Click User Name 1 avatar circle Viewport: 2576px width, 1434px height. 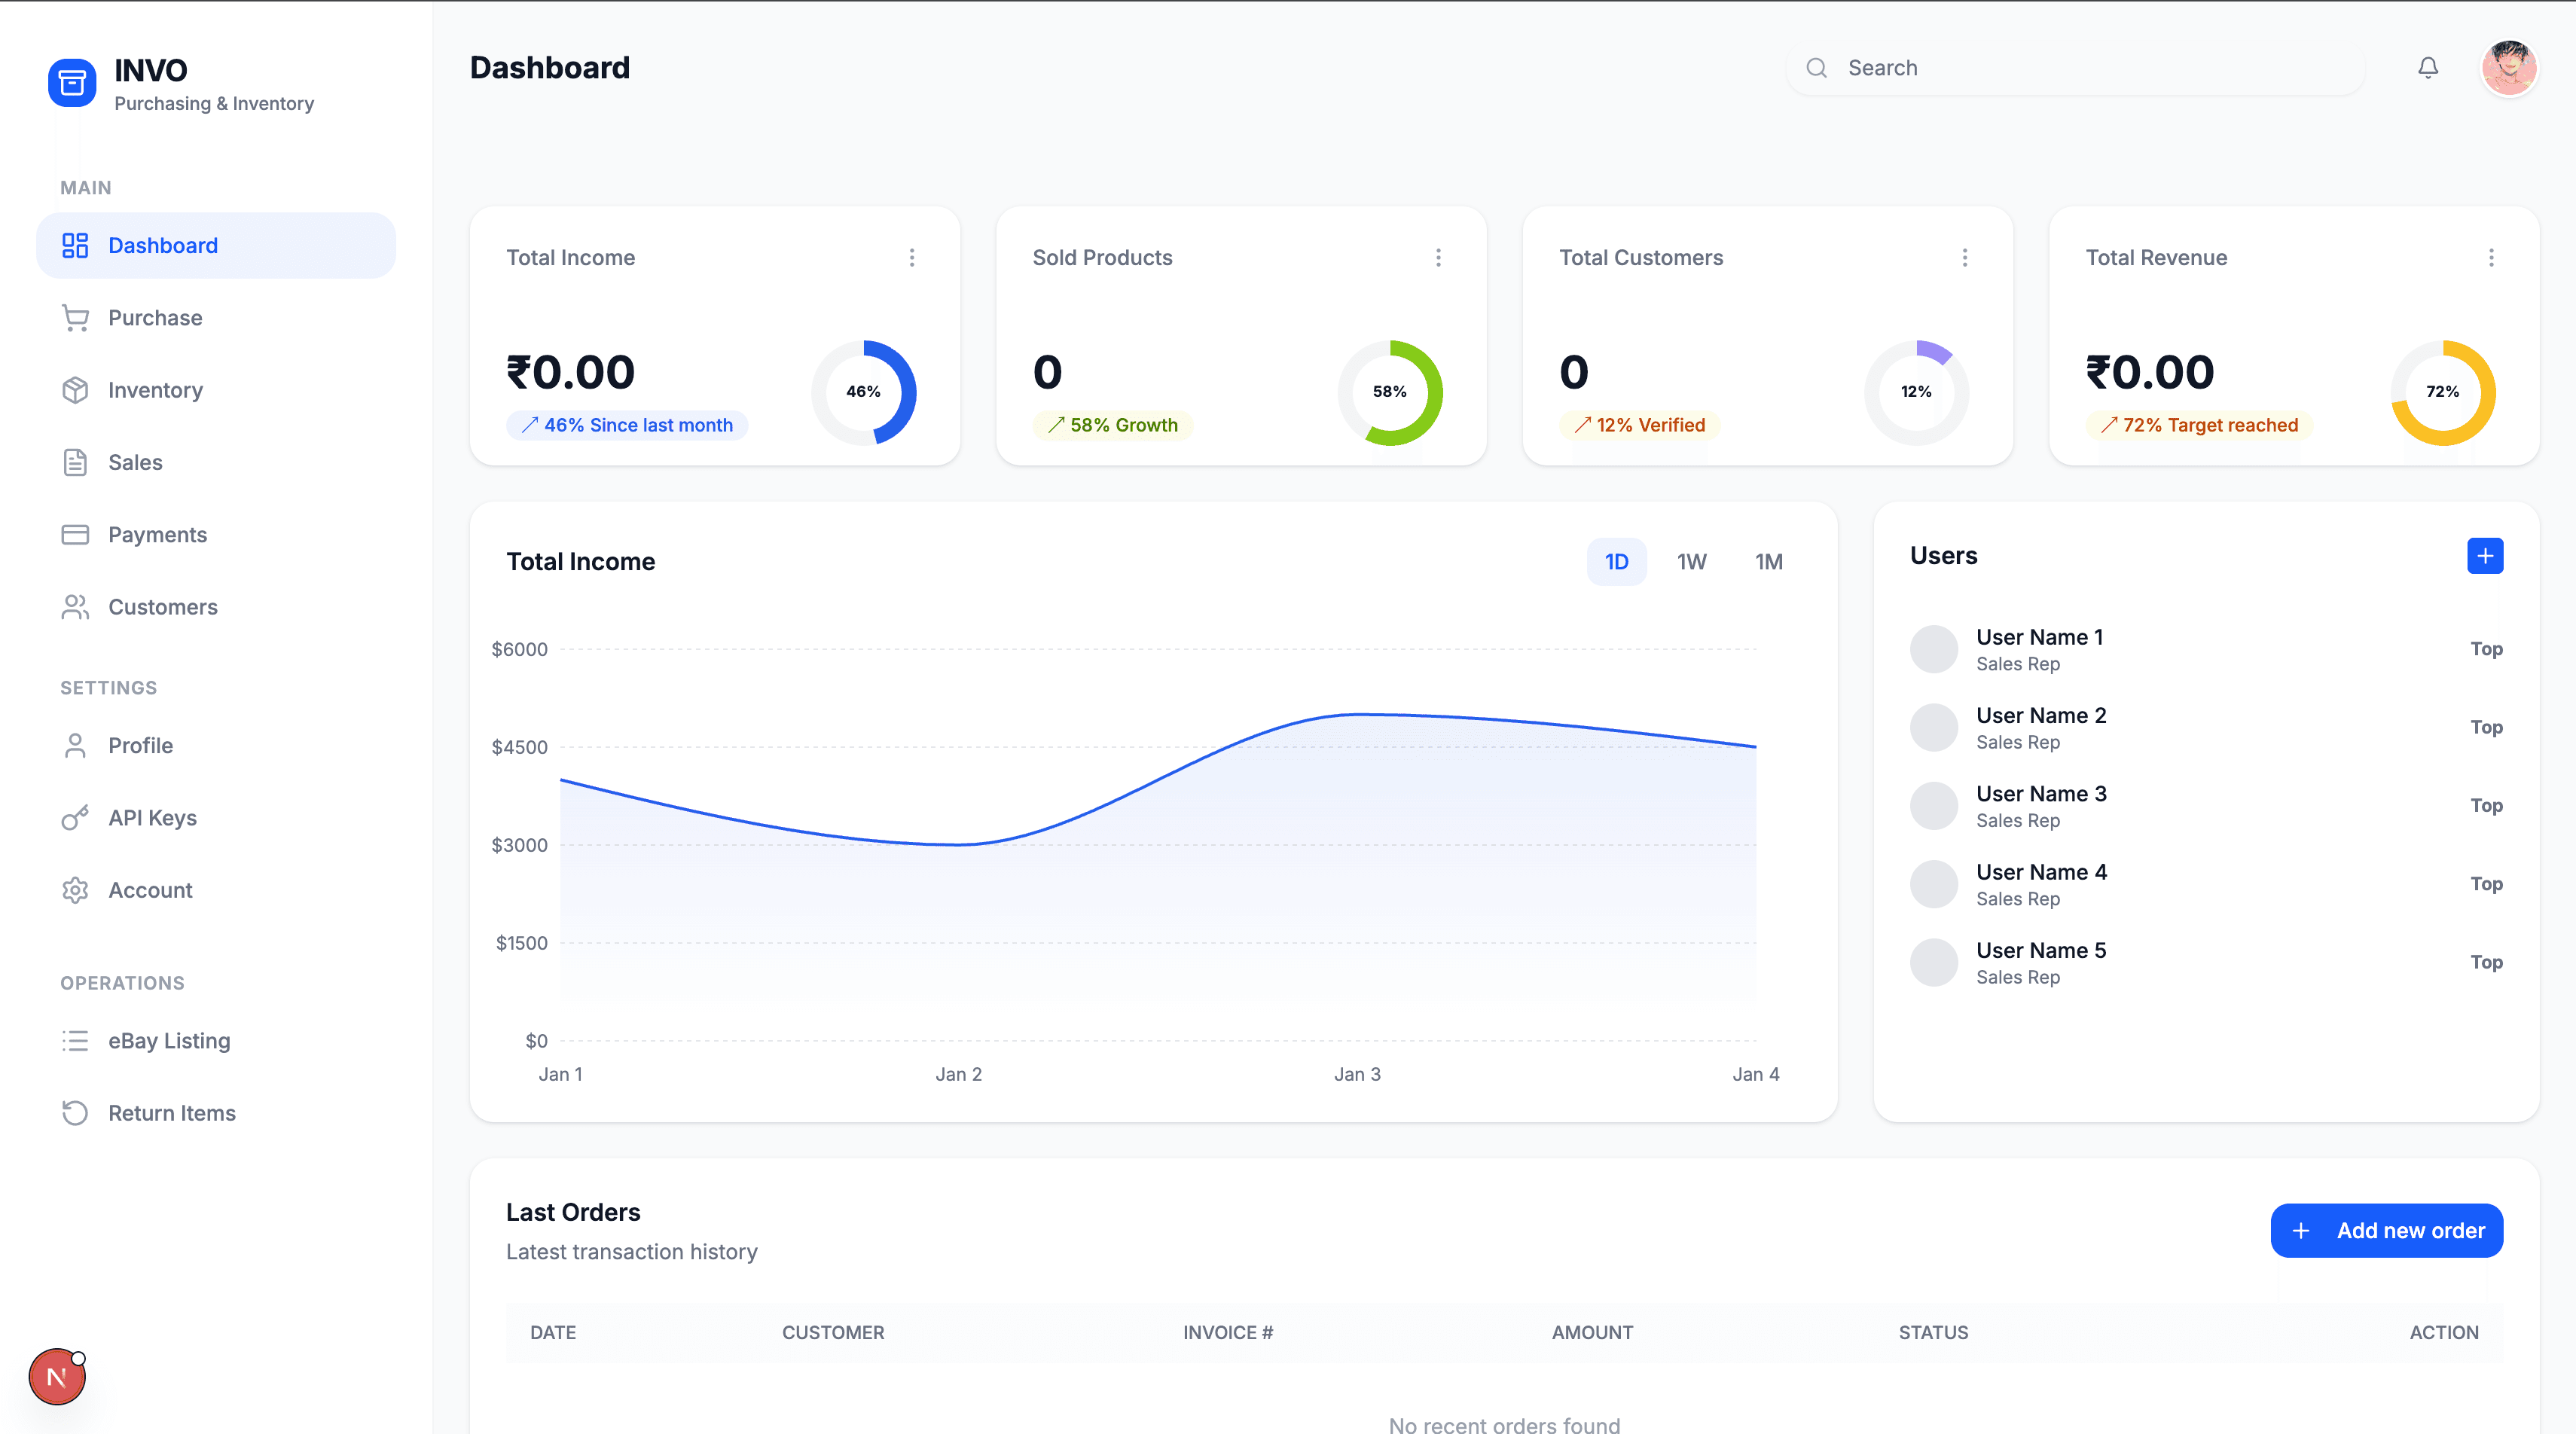coord(1934,649)
